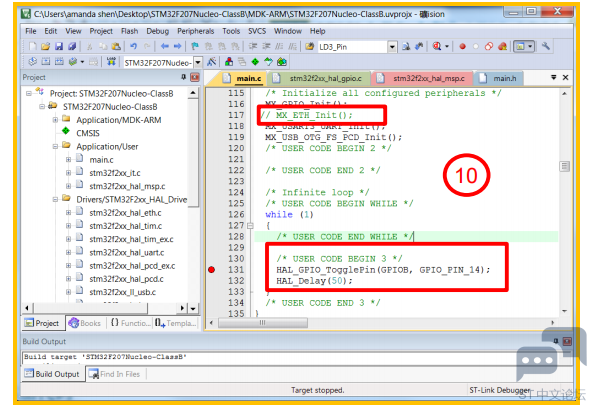The image size is (595, 410).
Task: Select stm32f2xx_it.c in the project tree
Action: coord(115,173)
